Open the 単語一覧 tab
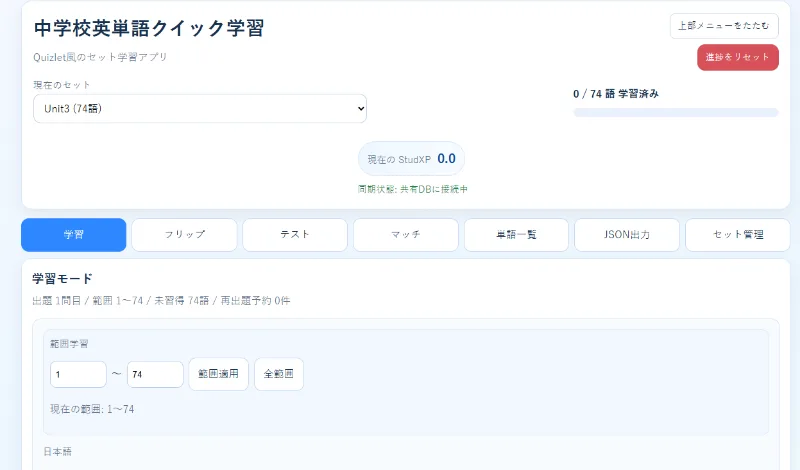Screen dimensions: 800x470 (x=516, y=235)
